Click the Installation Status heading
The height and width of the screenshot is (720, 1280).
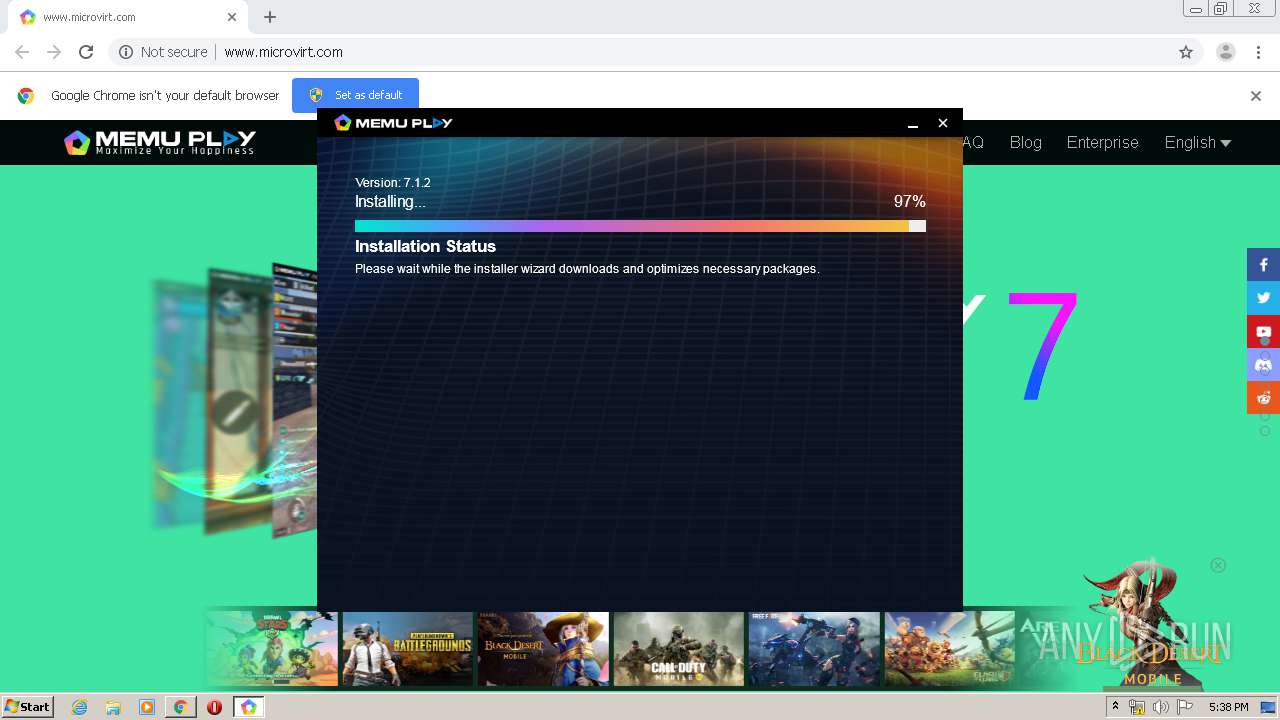coord(425,246)
